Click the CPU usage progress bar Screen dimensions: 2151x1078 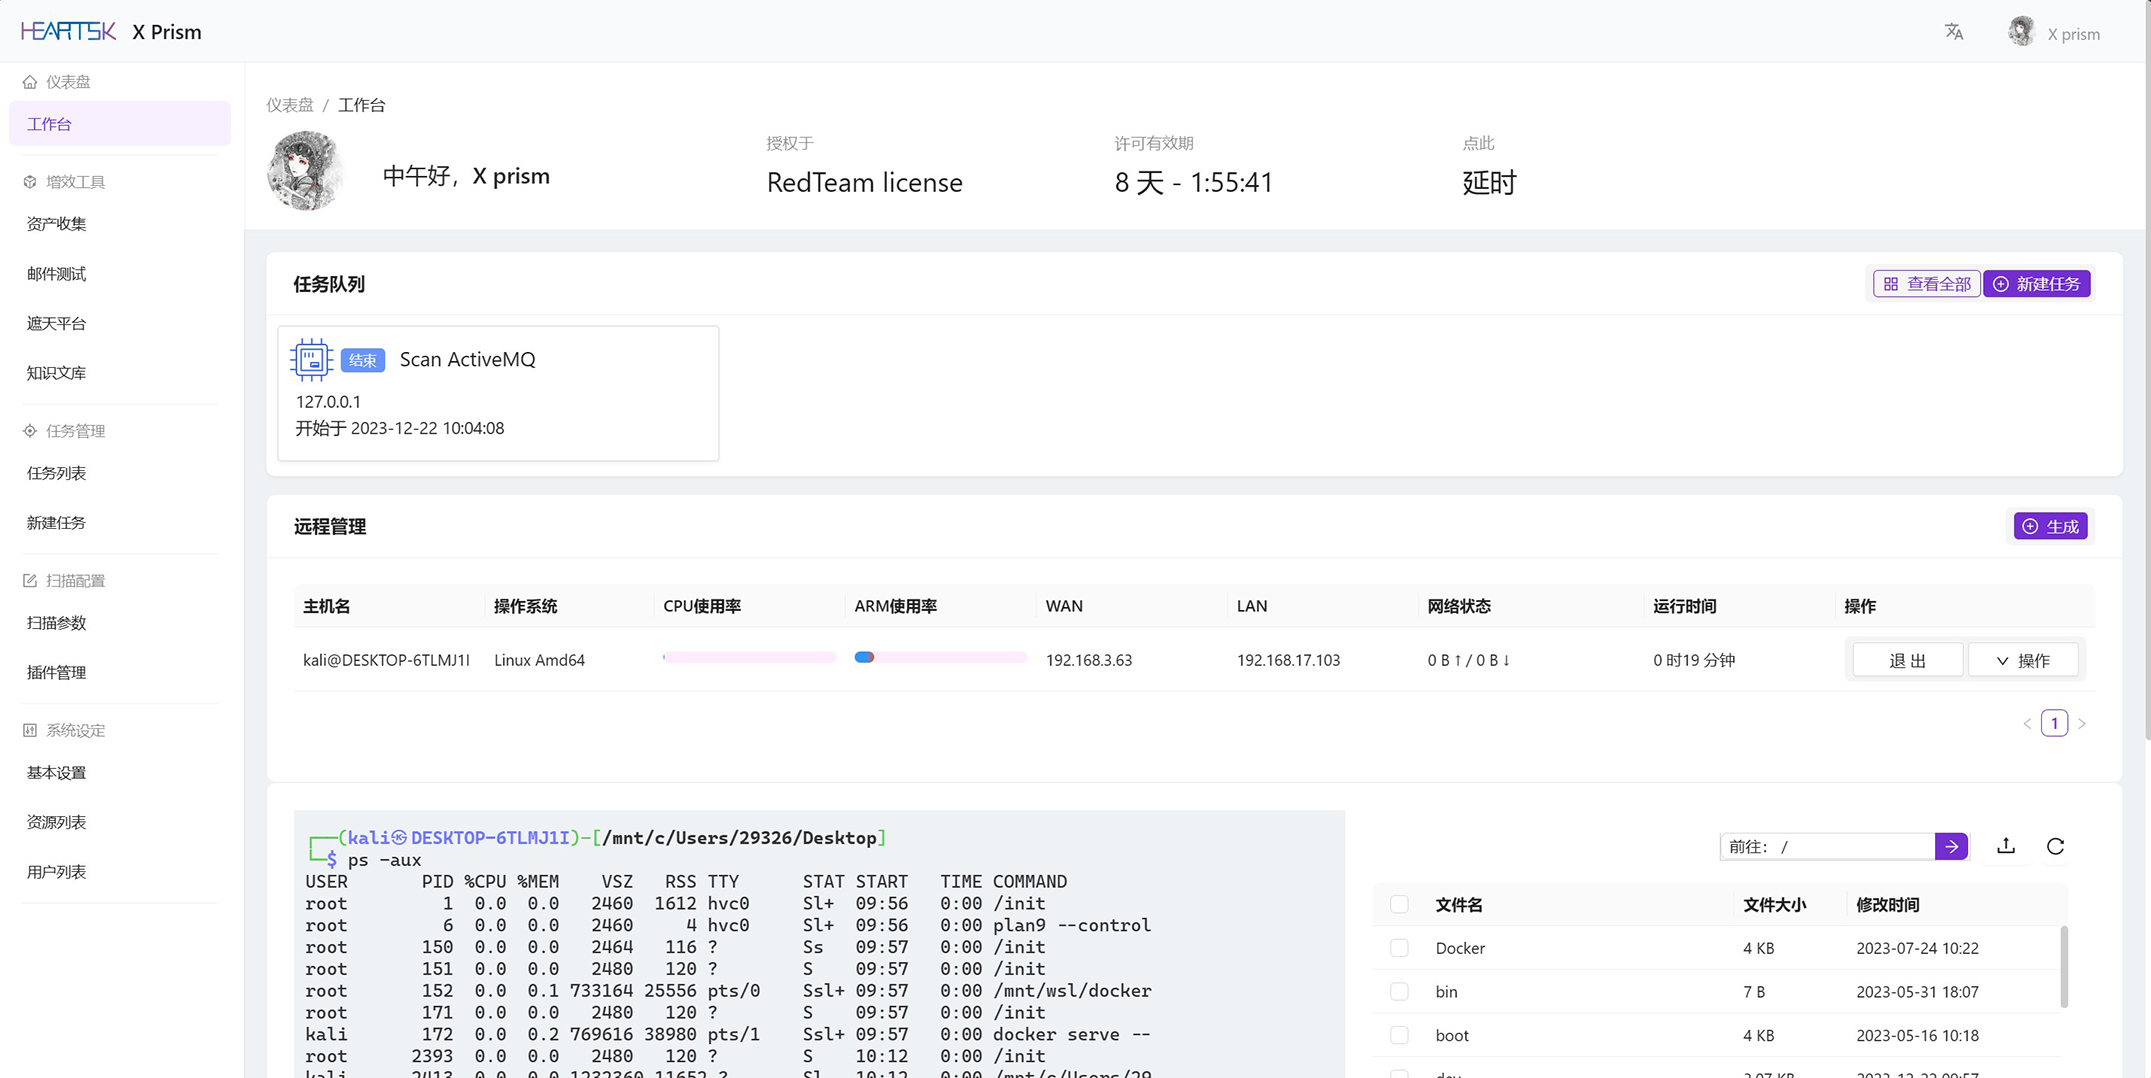click(x=749, y=657)
